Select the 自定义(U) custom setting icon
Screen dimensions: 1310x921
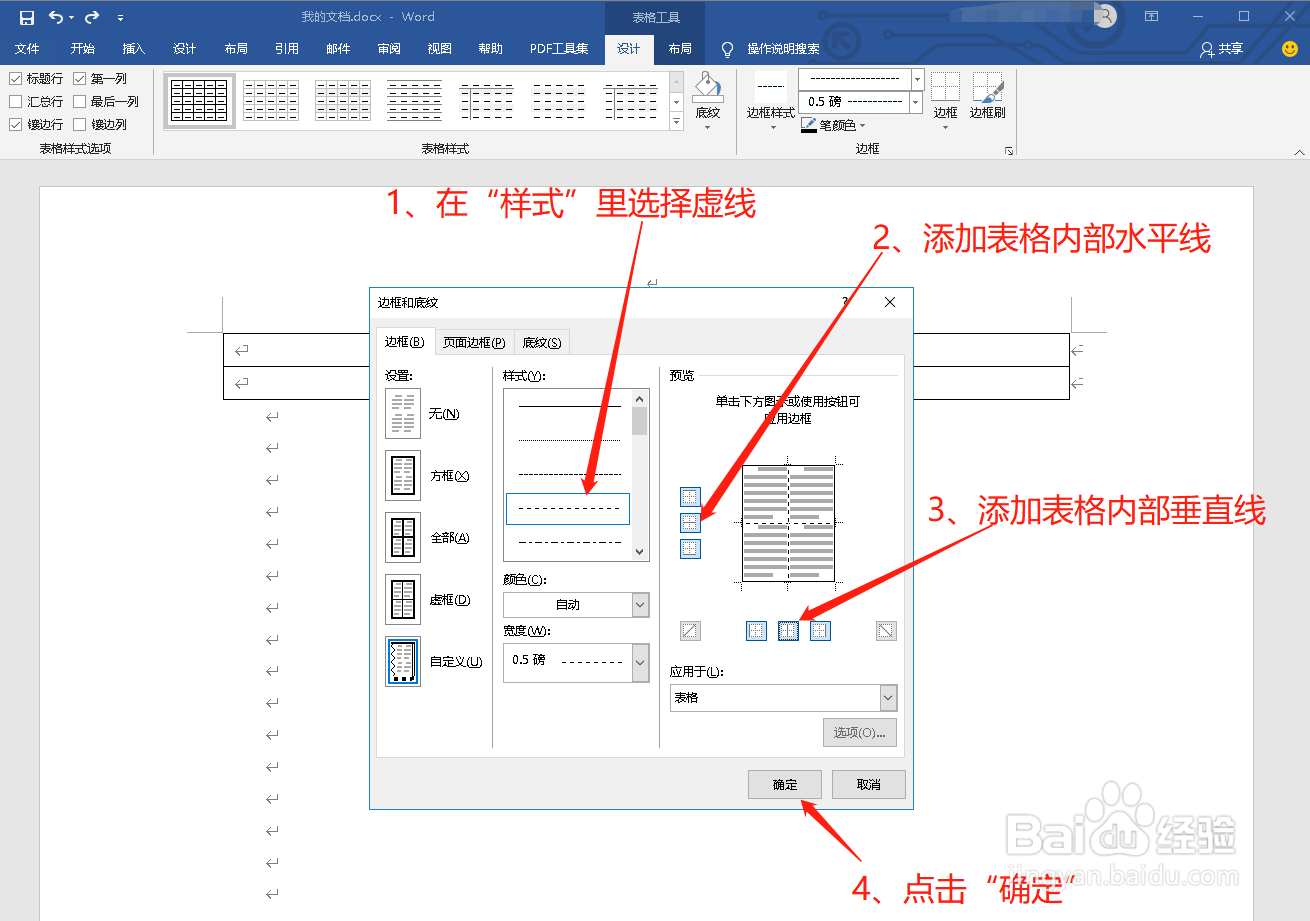403,662
